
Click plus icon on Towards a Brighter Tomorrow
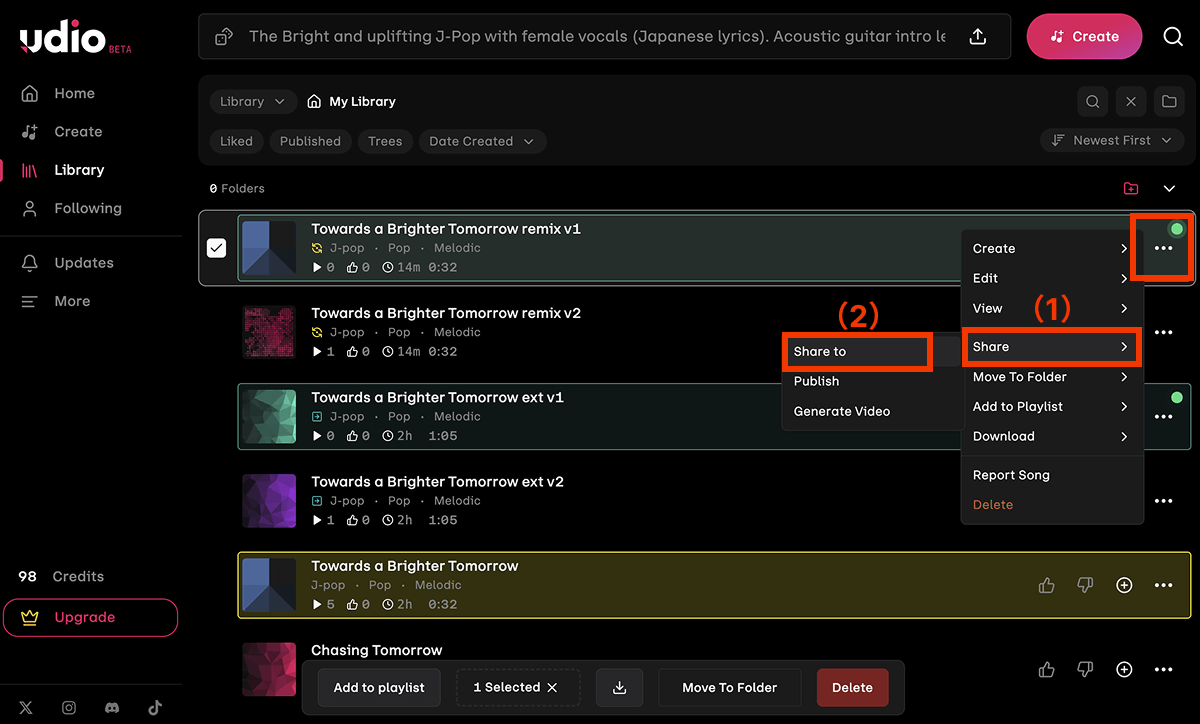[1124, 585]
